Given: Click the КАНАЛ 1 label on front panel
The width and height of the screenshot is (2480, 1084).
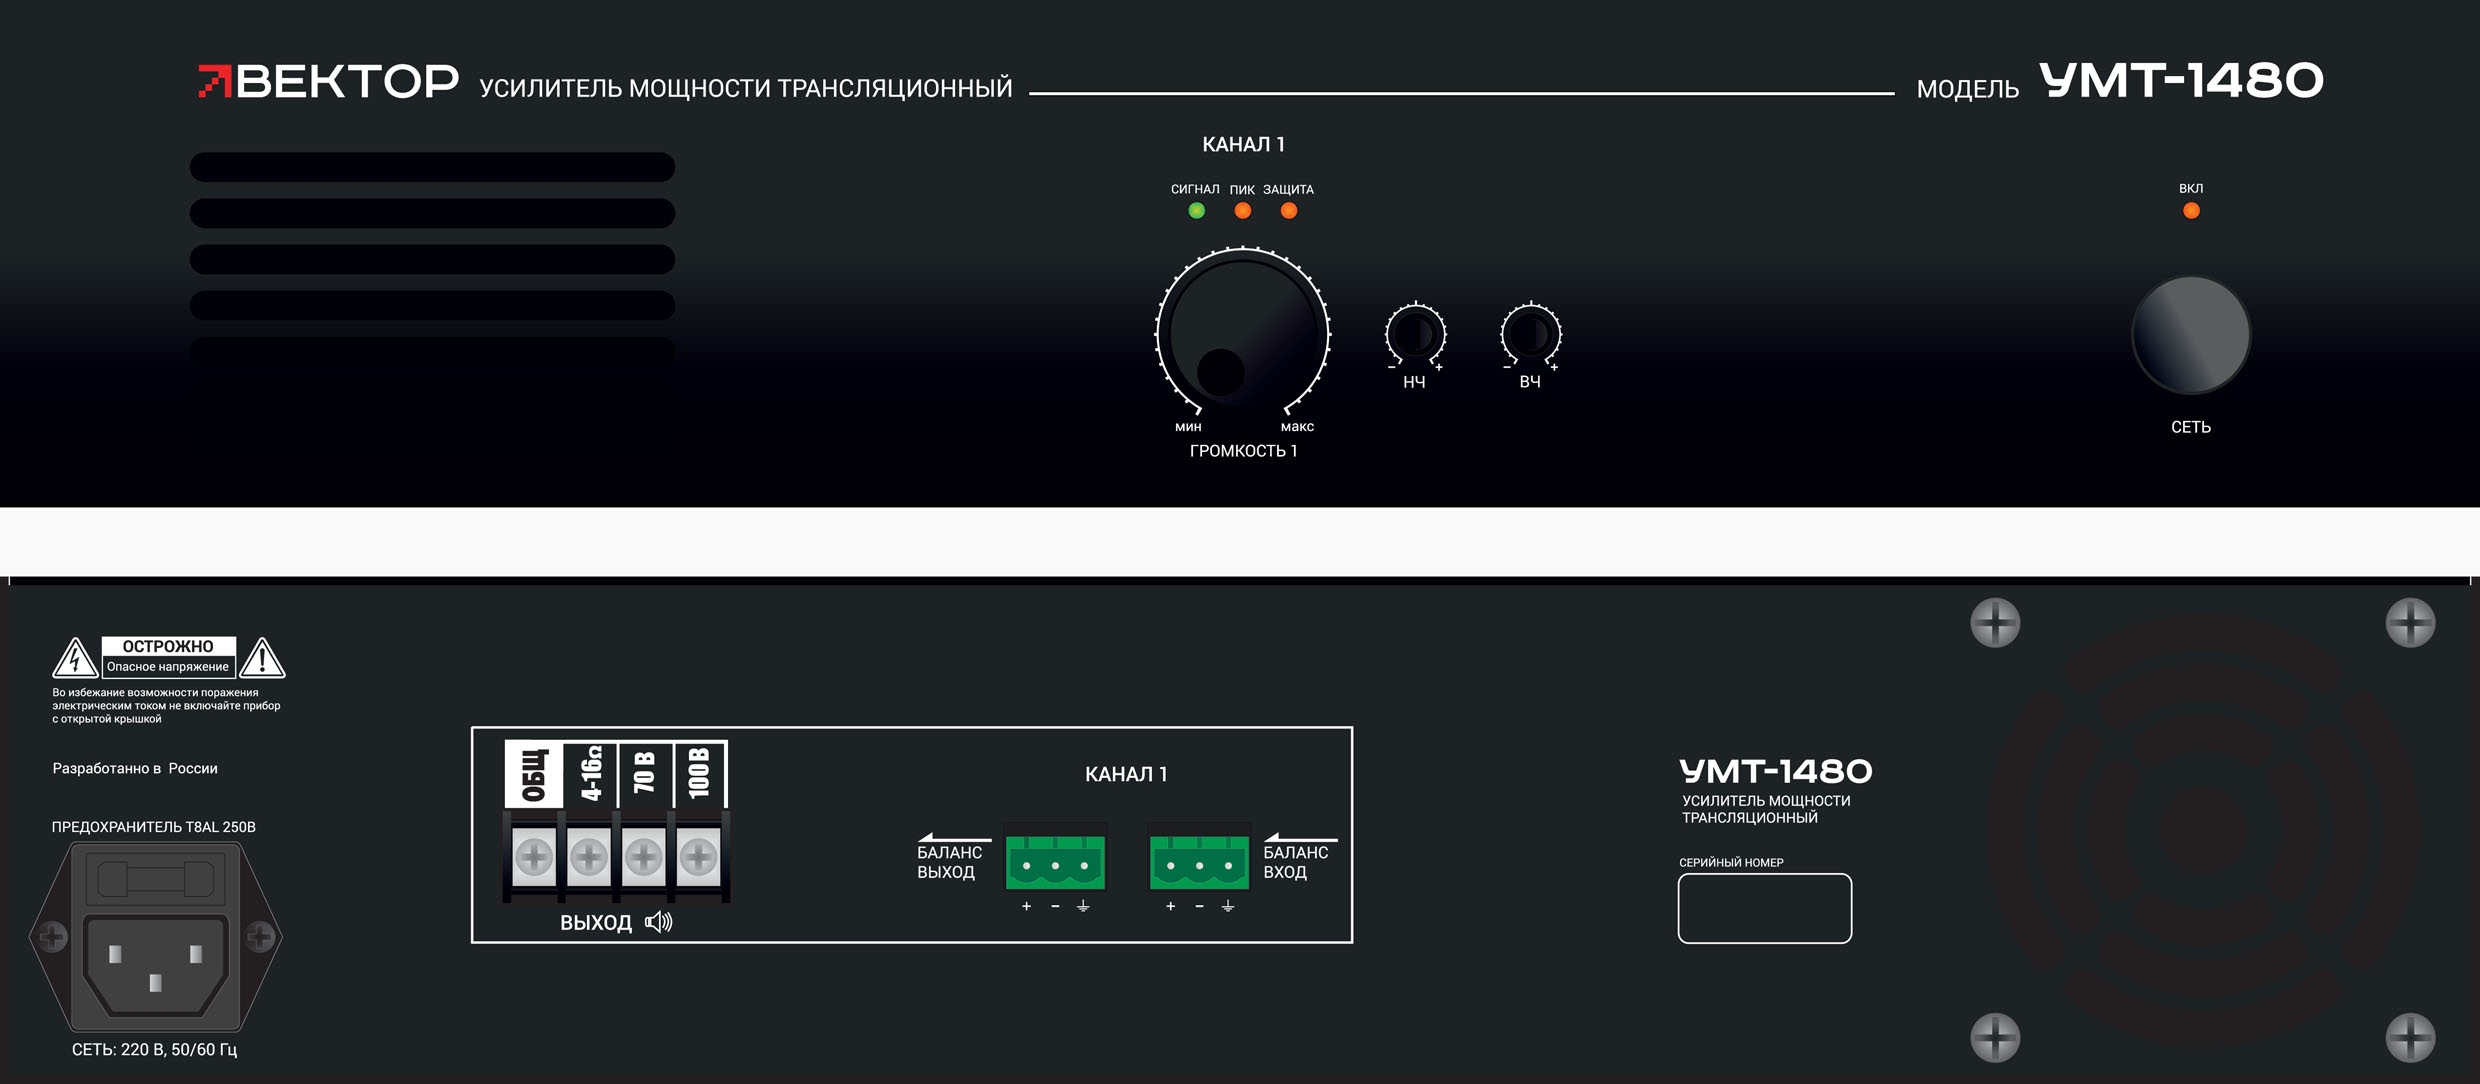Looking at the screenshot, I should 1243,144.
